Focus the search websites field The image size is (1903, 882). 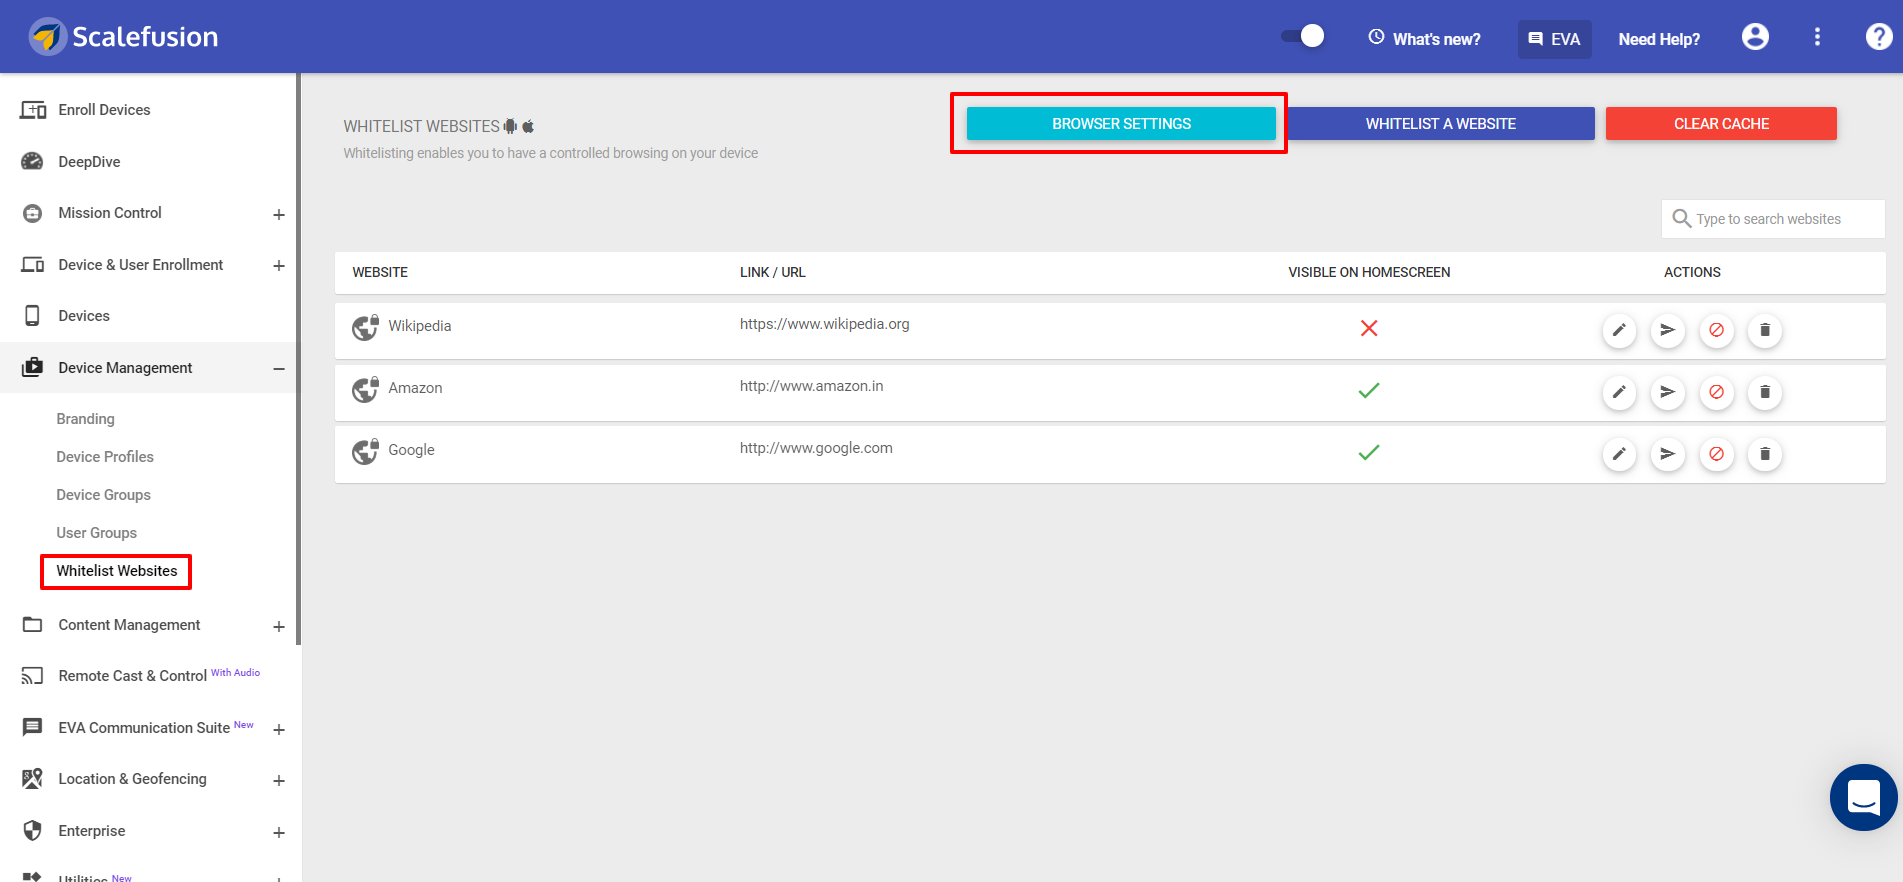[x=1773, y=219]
